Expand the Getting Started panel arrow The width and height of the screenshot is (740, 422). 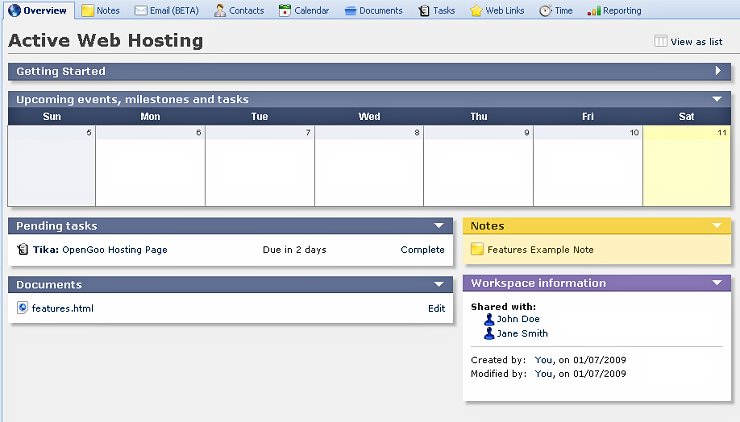[x=718, y=71]
